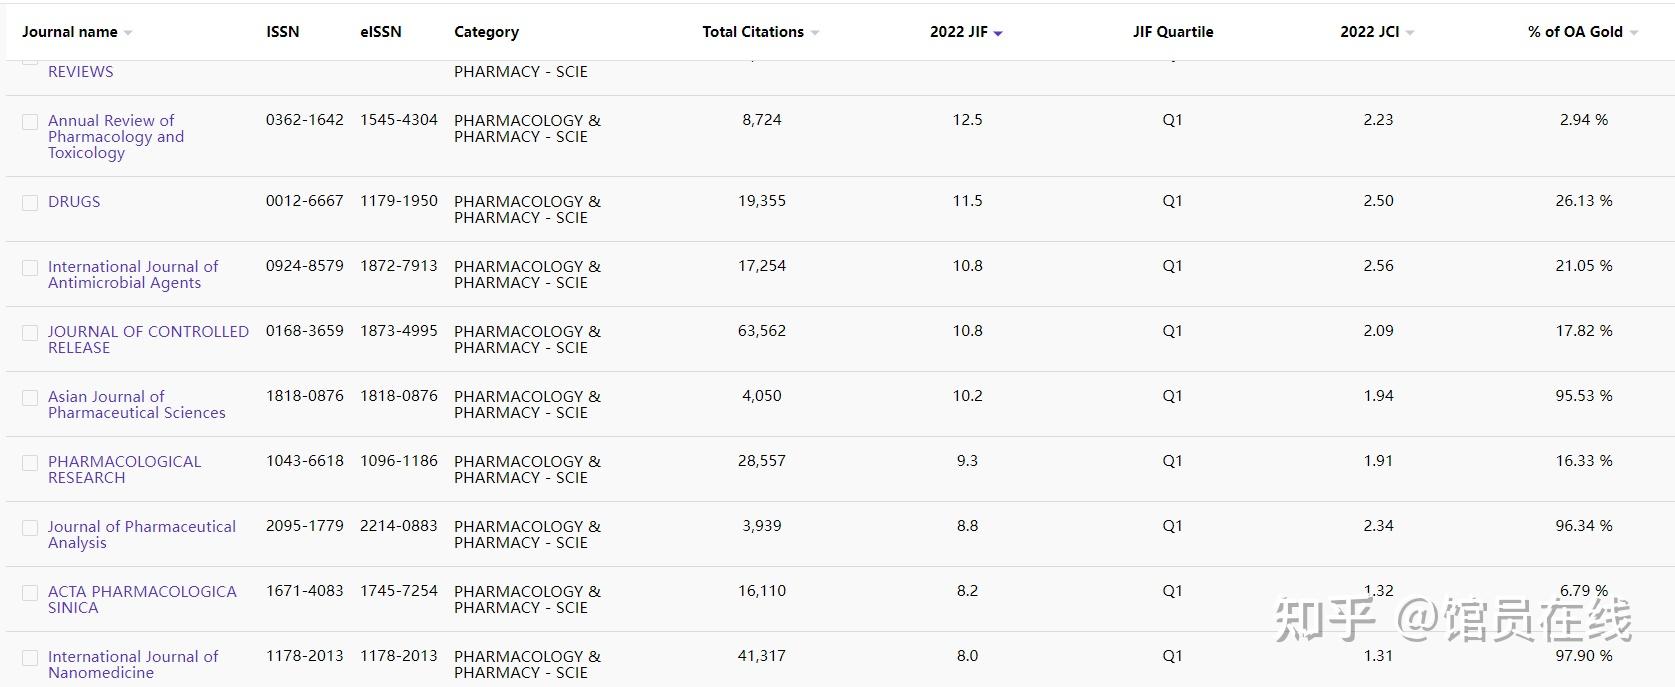1675x687 pixels.
Task: Select the Journal of Controlled Release checkbox
Action: pos(30,333)
